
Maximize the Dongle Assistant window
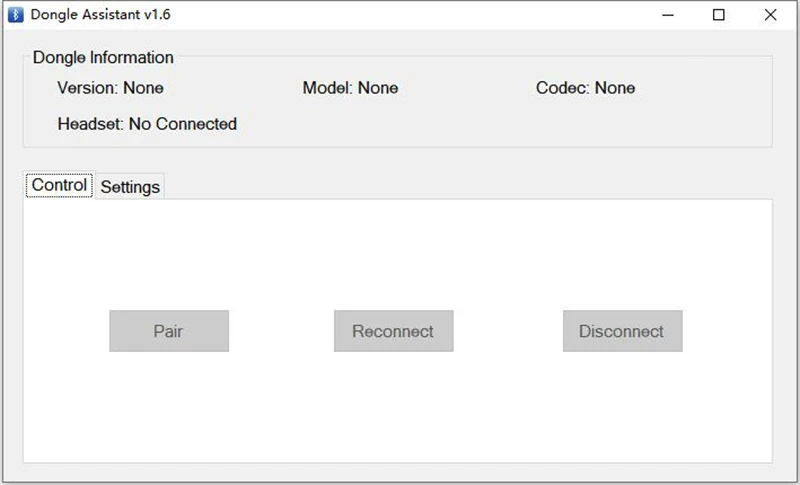718,15
